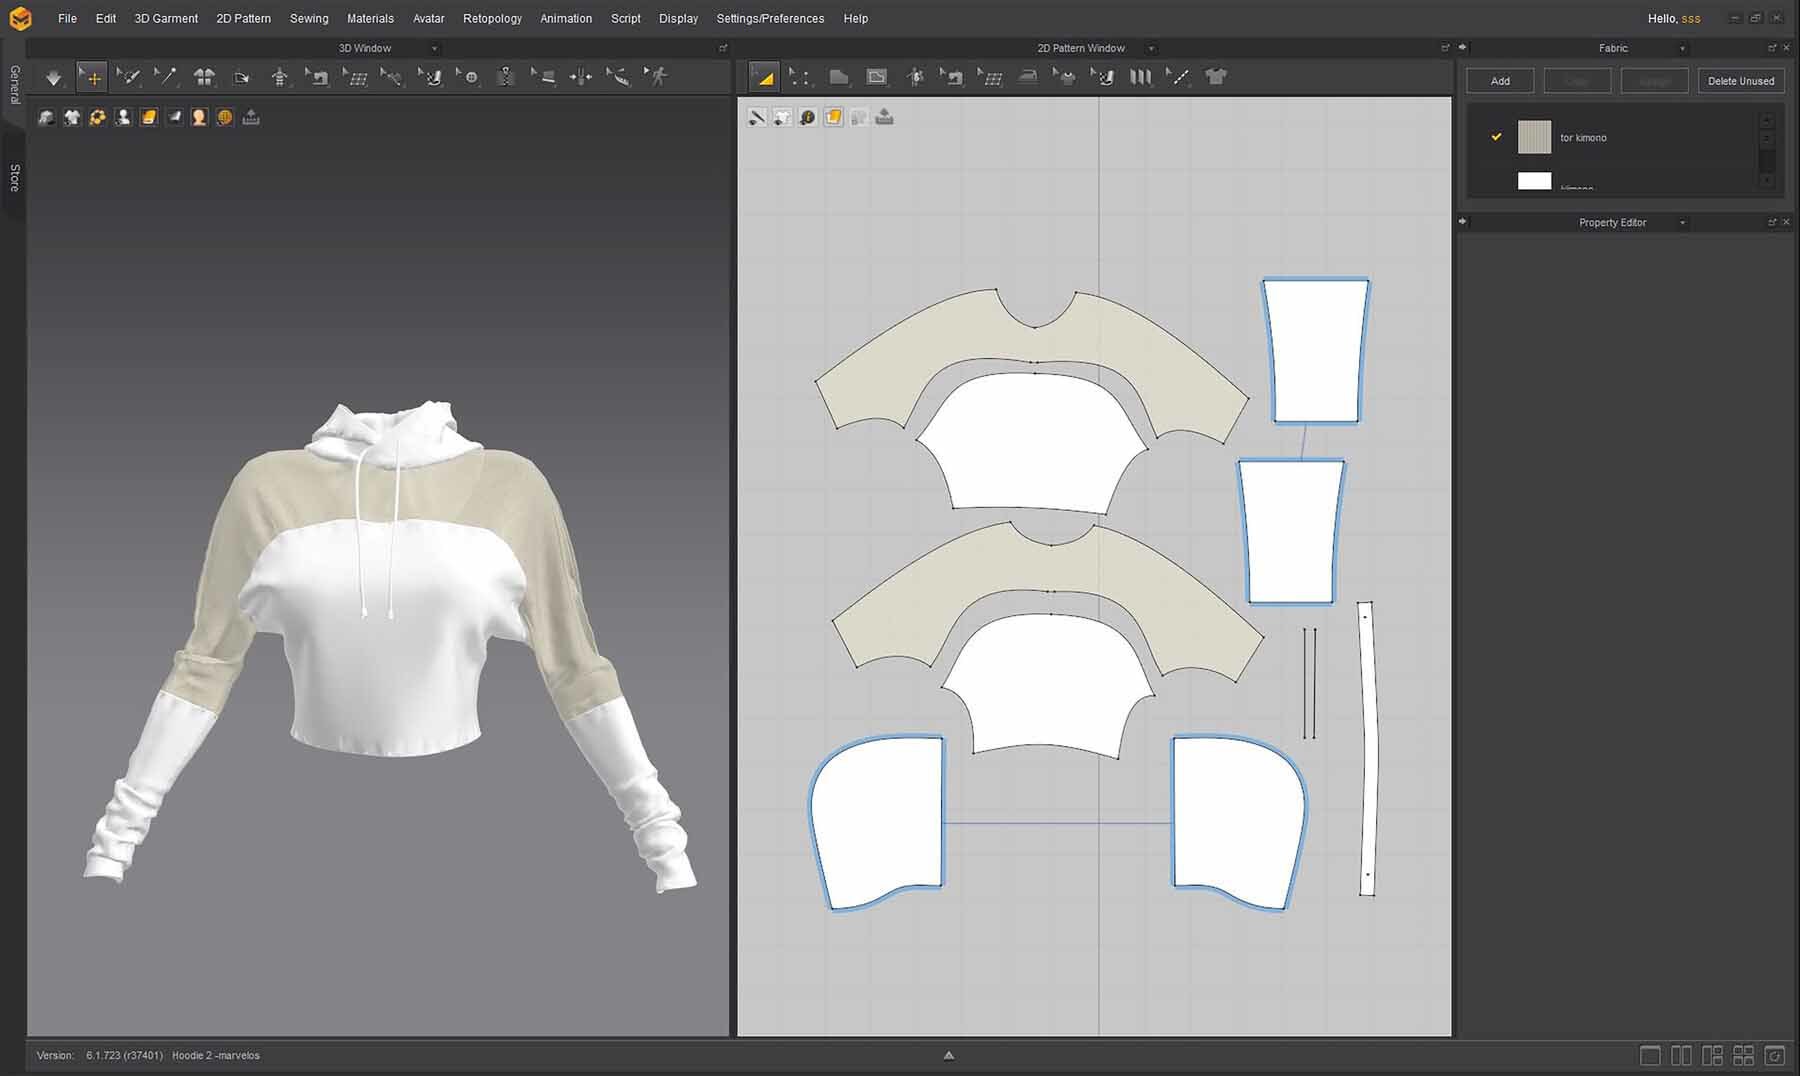Viewport: 1800px width, 1076px height.
Task: Open the Retopology menu
Action: click(492, 18)
